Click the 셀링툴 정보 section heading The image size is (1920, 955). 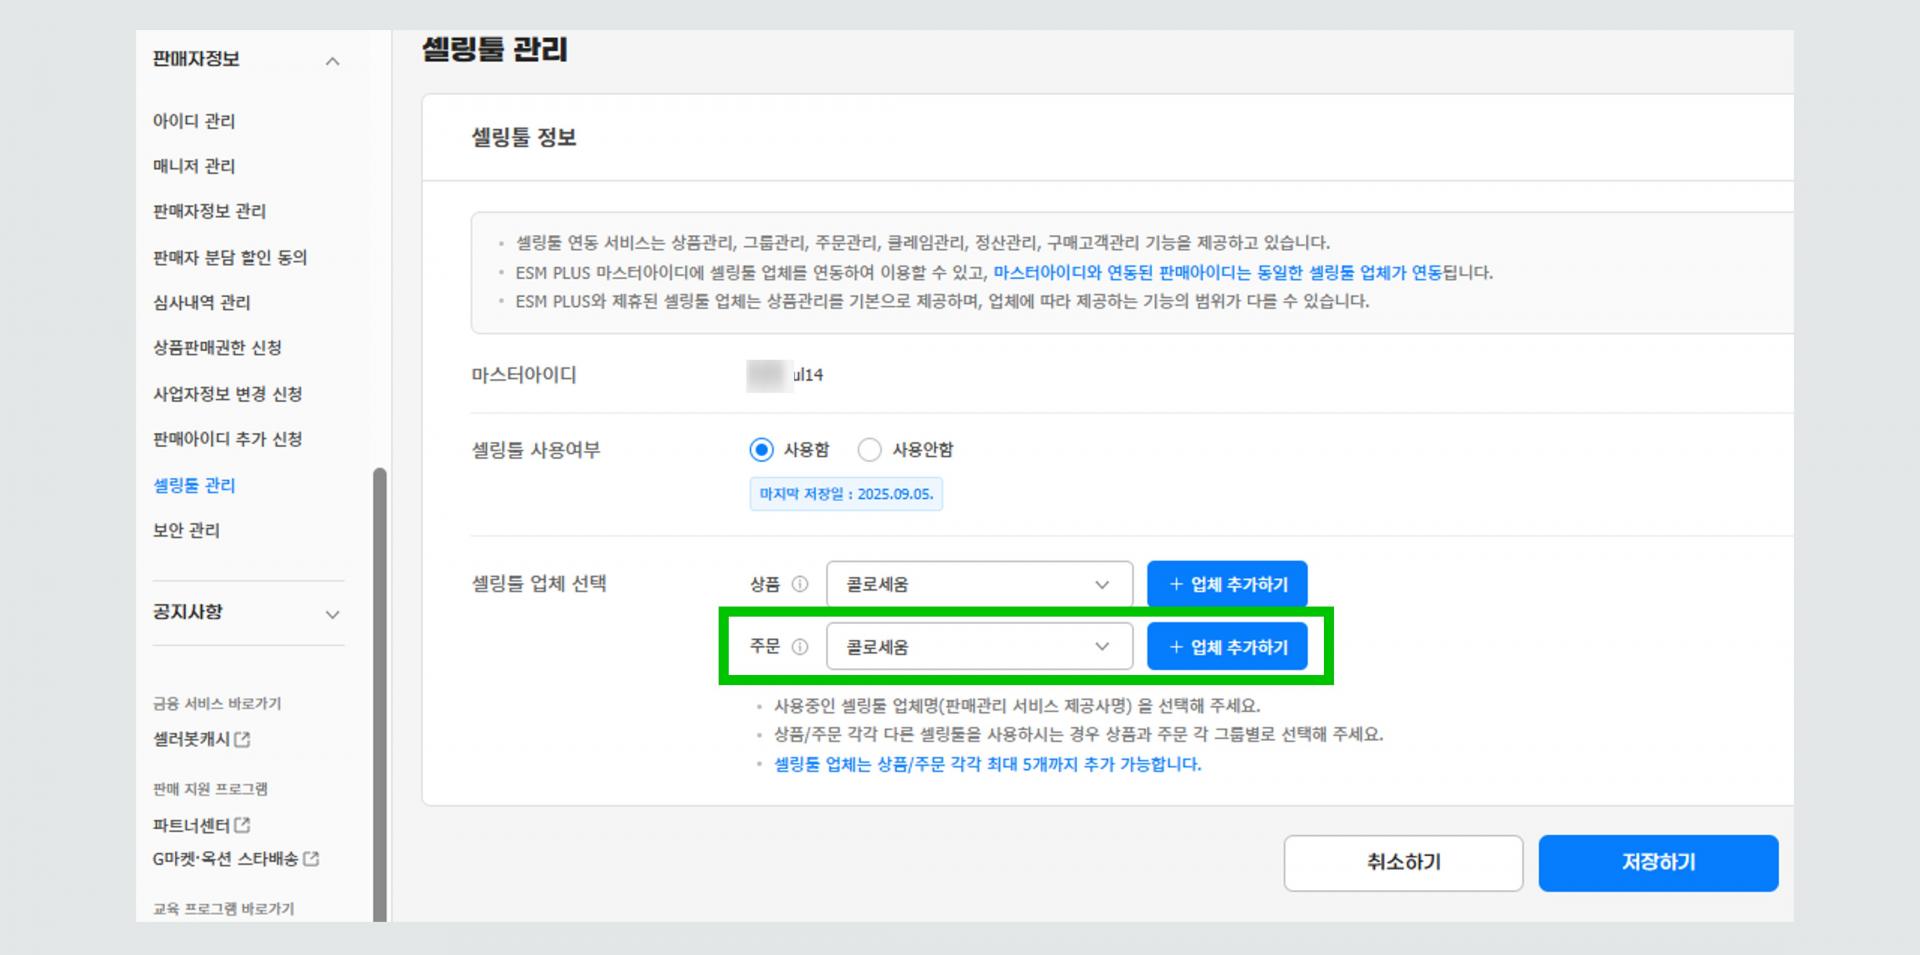524,137
